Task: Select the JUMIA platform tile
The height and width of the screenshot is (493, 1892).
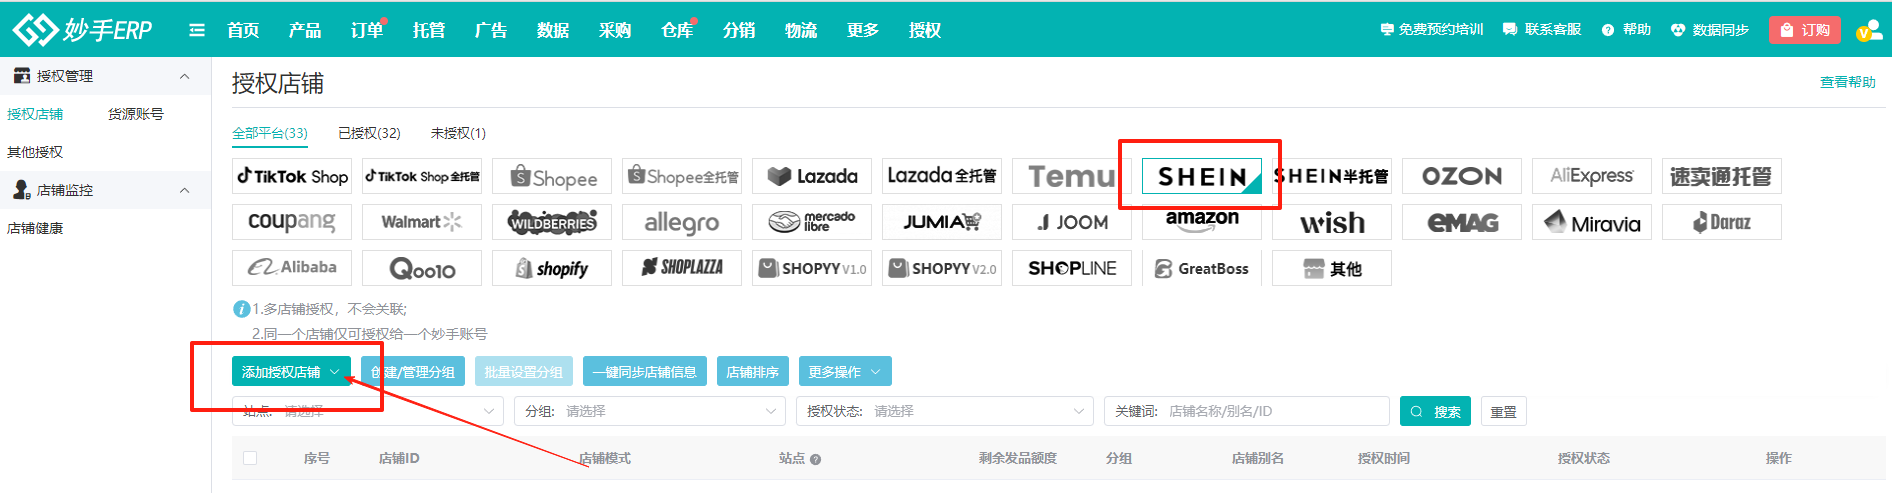Action: (942, 222)
